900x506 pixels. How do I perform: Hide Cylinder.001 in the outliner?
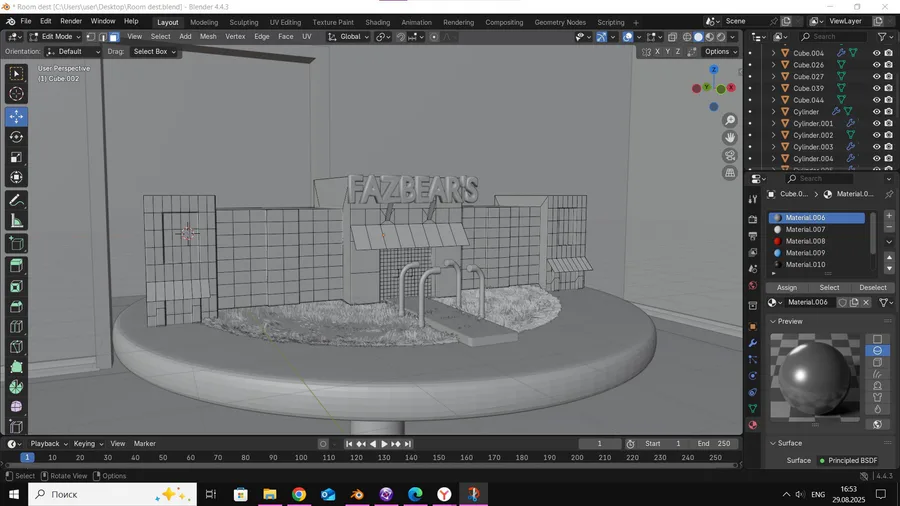(x=876, y=123)
